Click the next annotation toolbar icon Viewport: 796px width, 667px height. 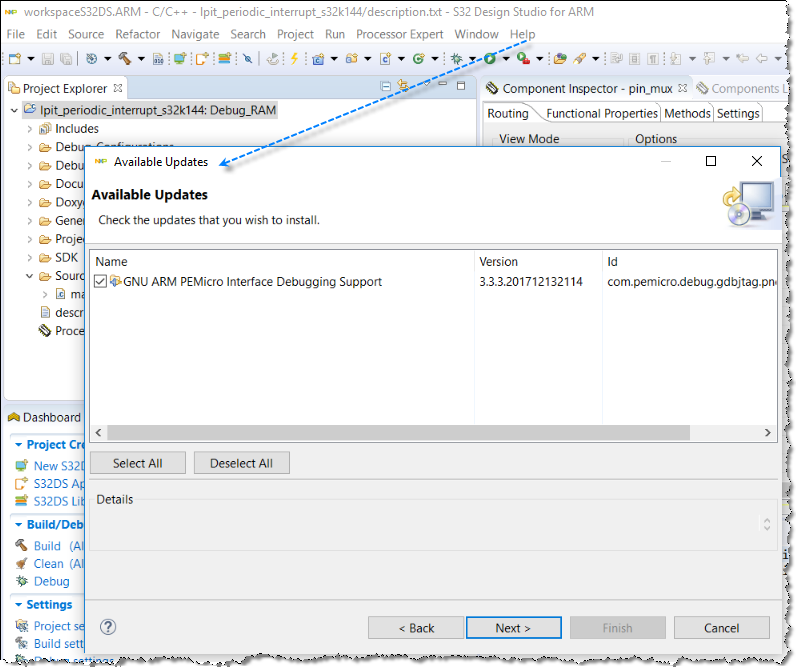click(675, 59)
